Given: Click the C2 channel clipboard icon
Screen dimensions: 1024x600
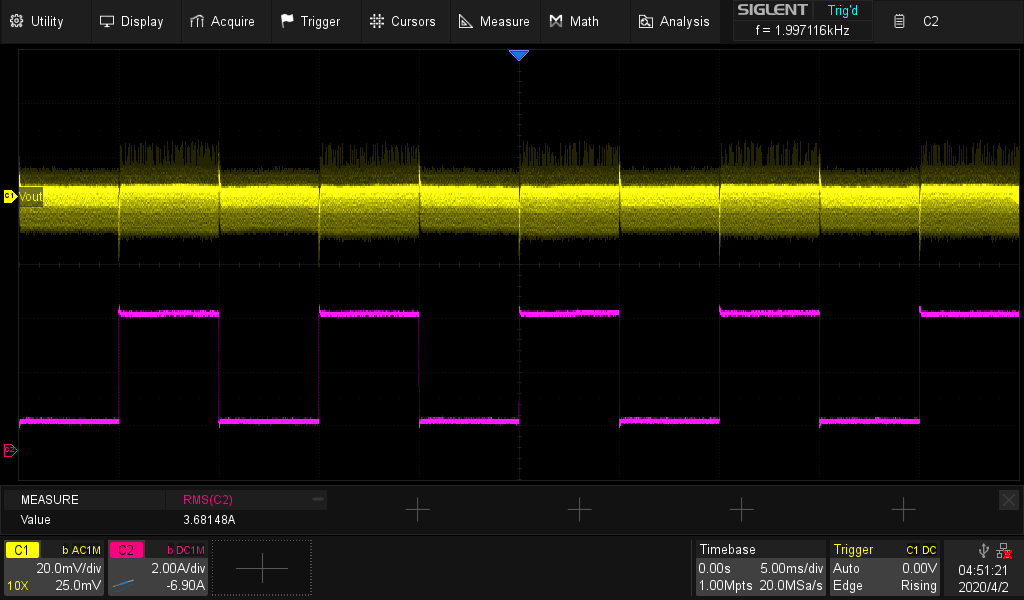Looking at the screenshot, I should [x=900, y=21].
